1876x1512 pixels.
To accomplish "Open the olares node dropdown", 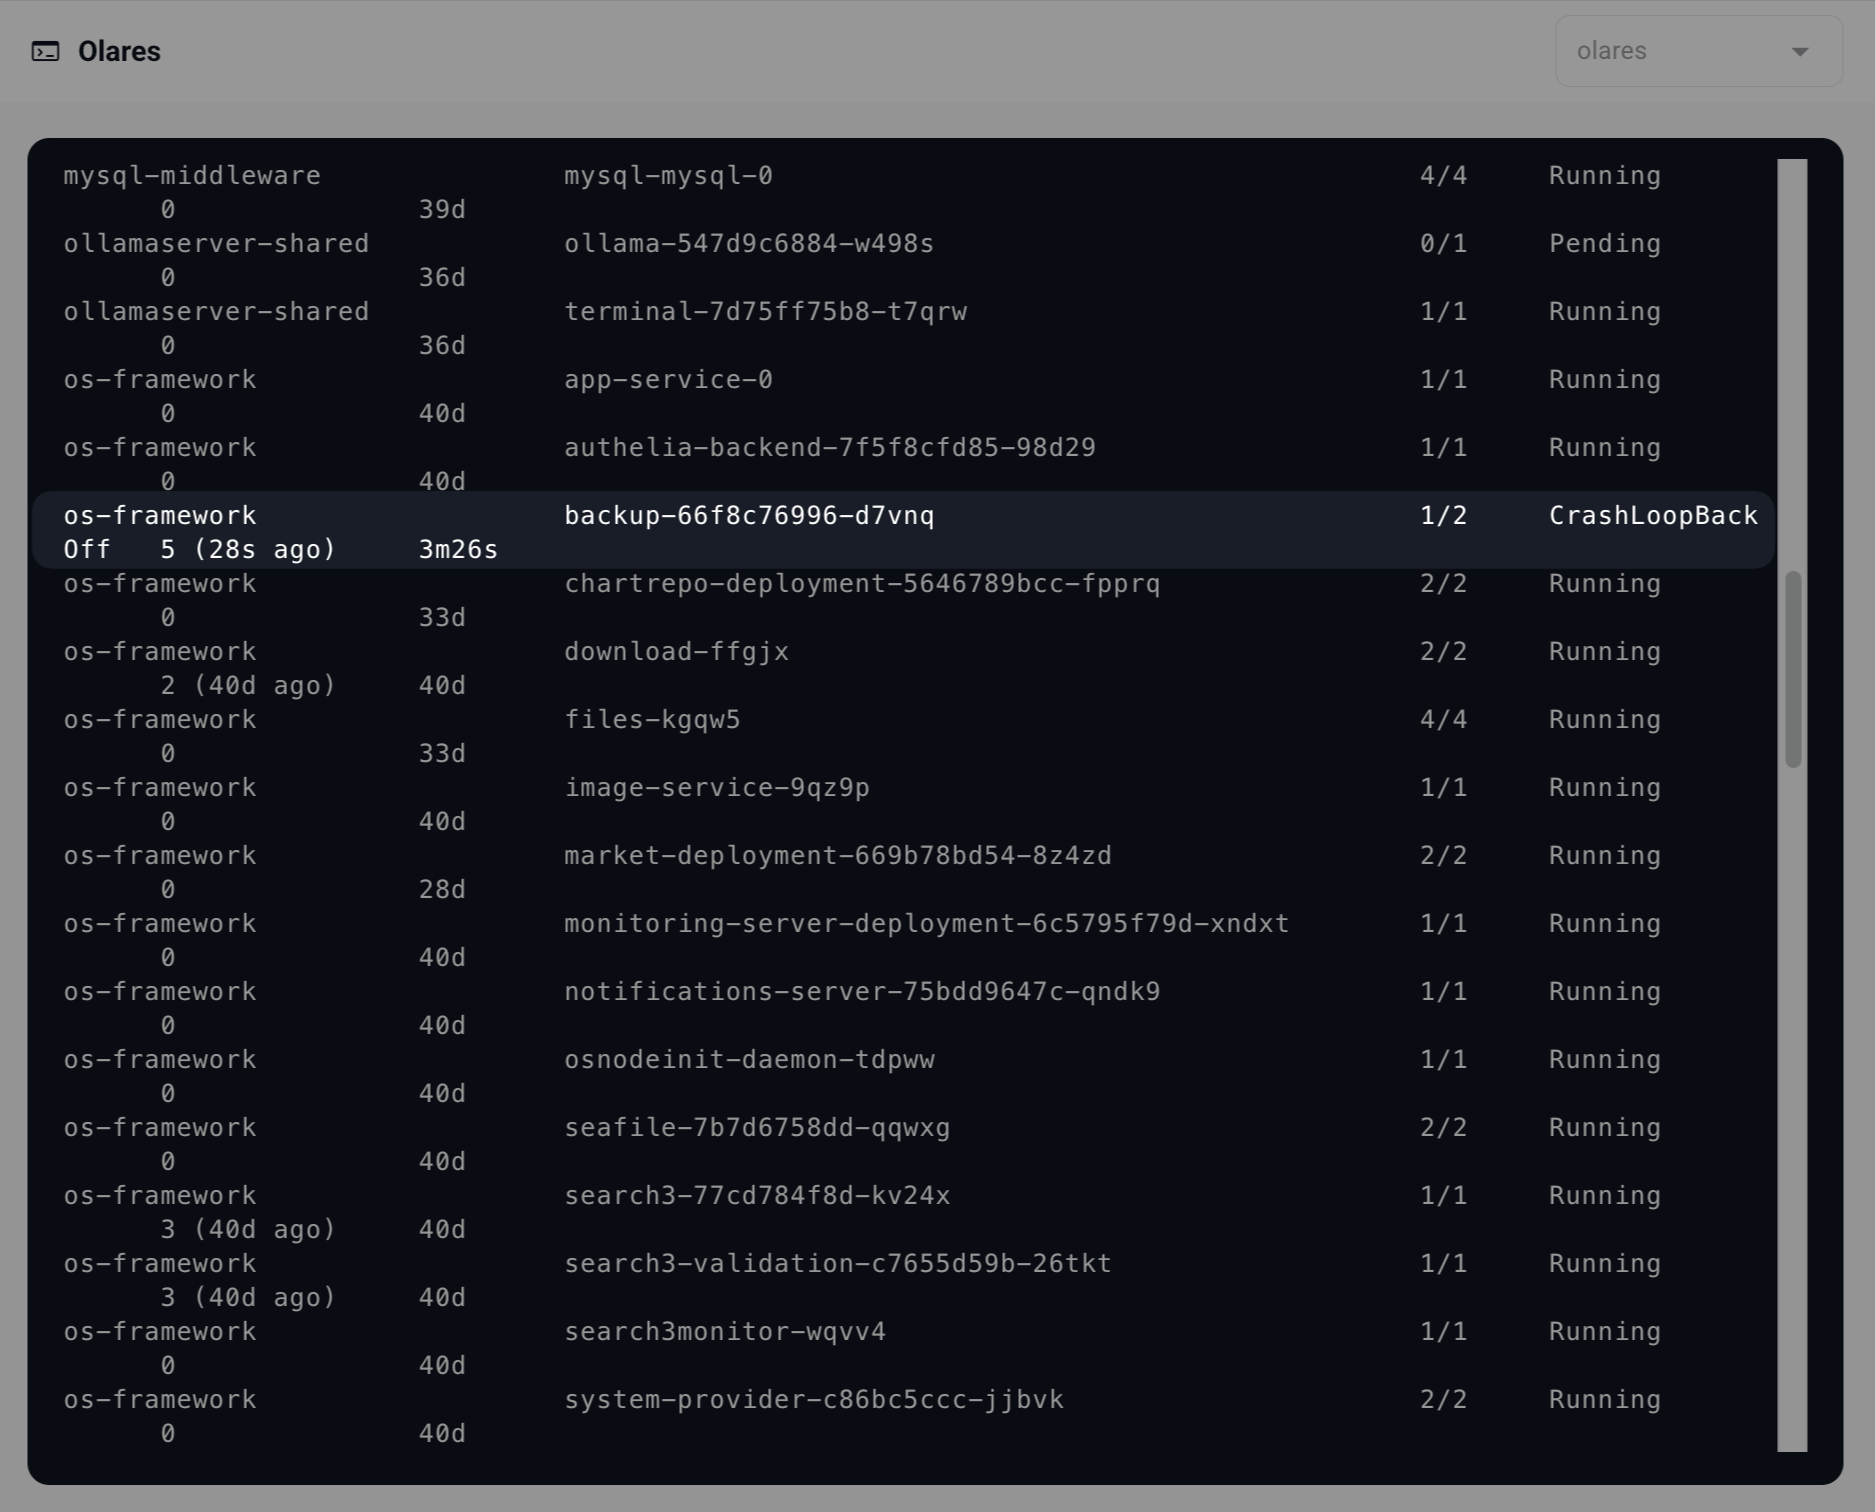I will (x=1697, y=51).
